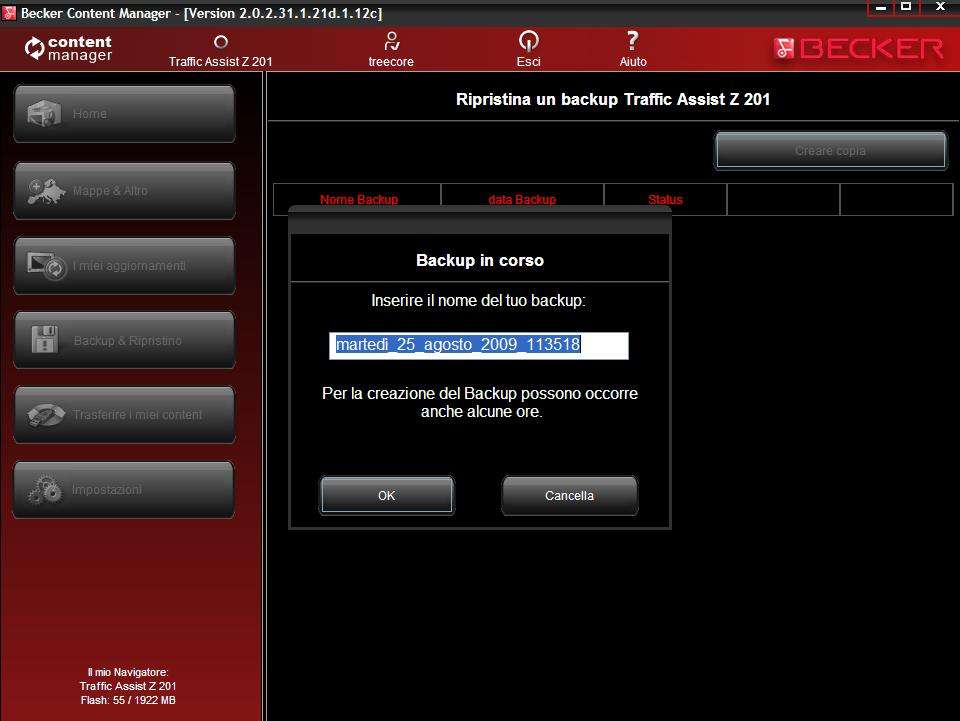Click the Aiuto label
This screenshot has width=960, height=721.
[633, 62]
